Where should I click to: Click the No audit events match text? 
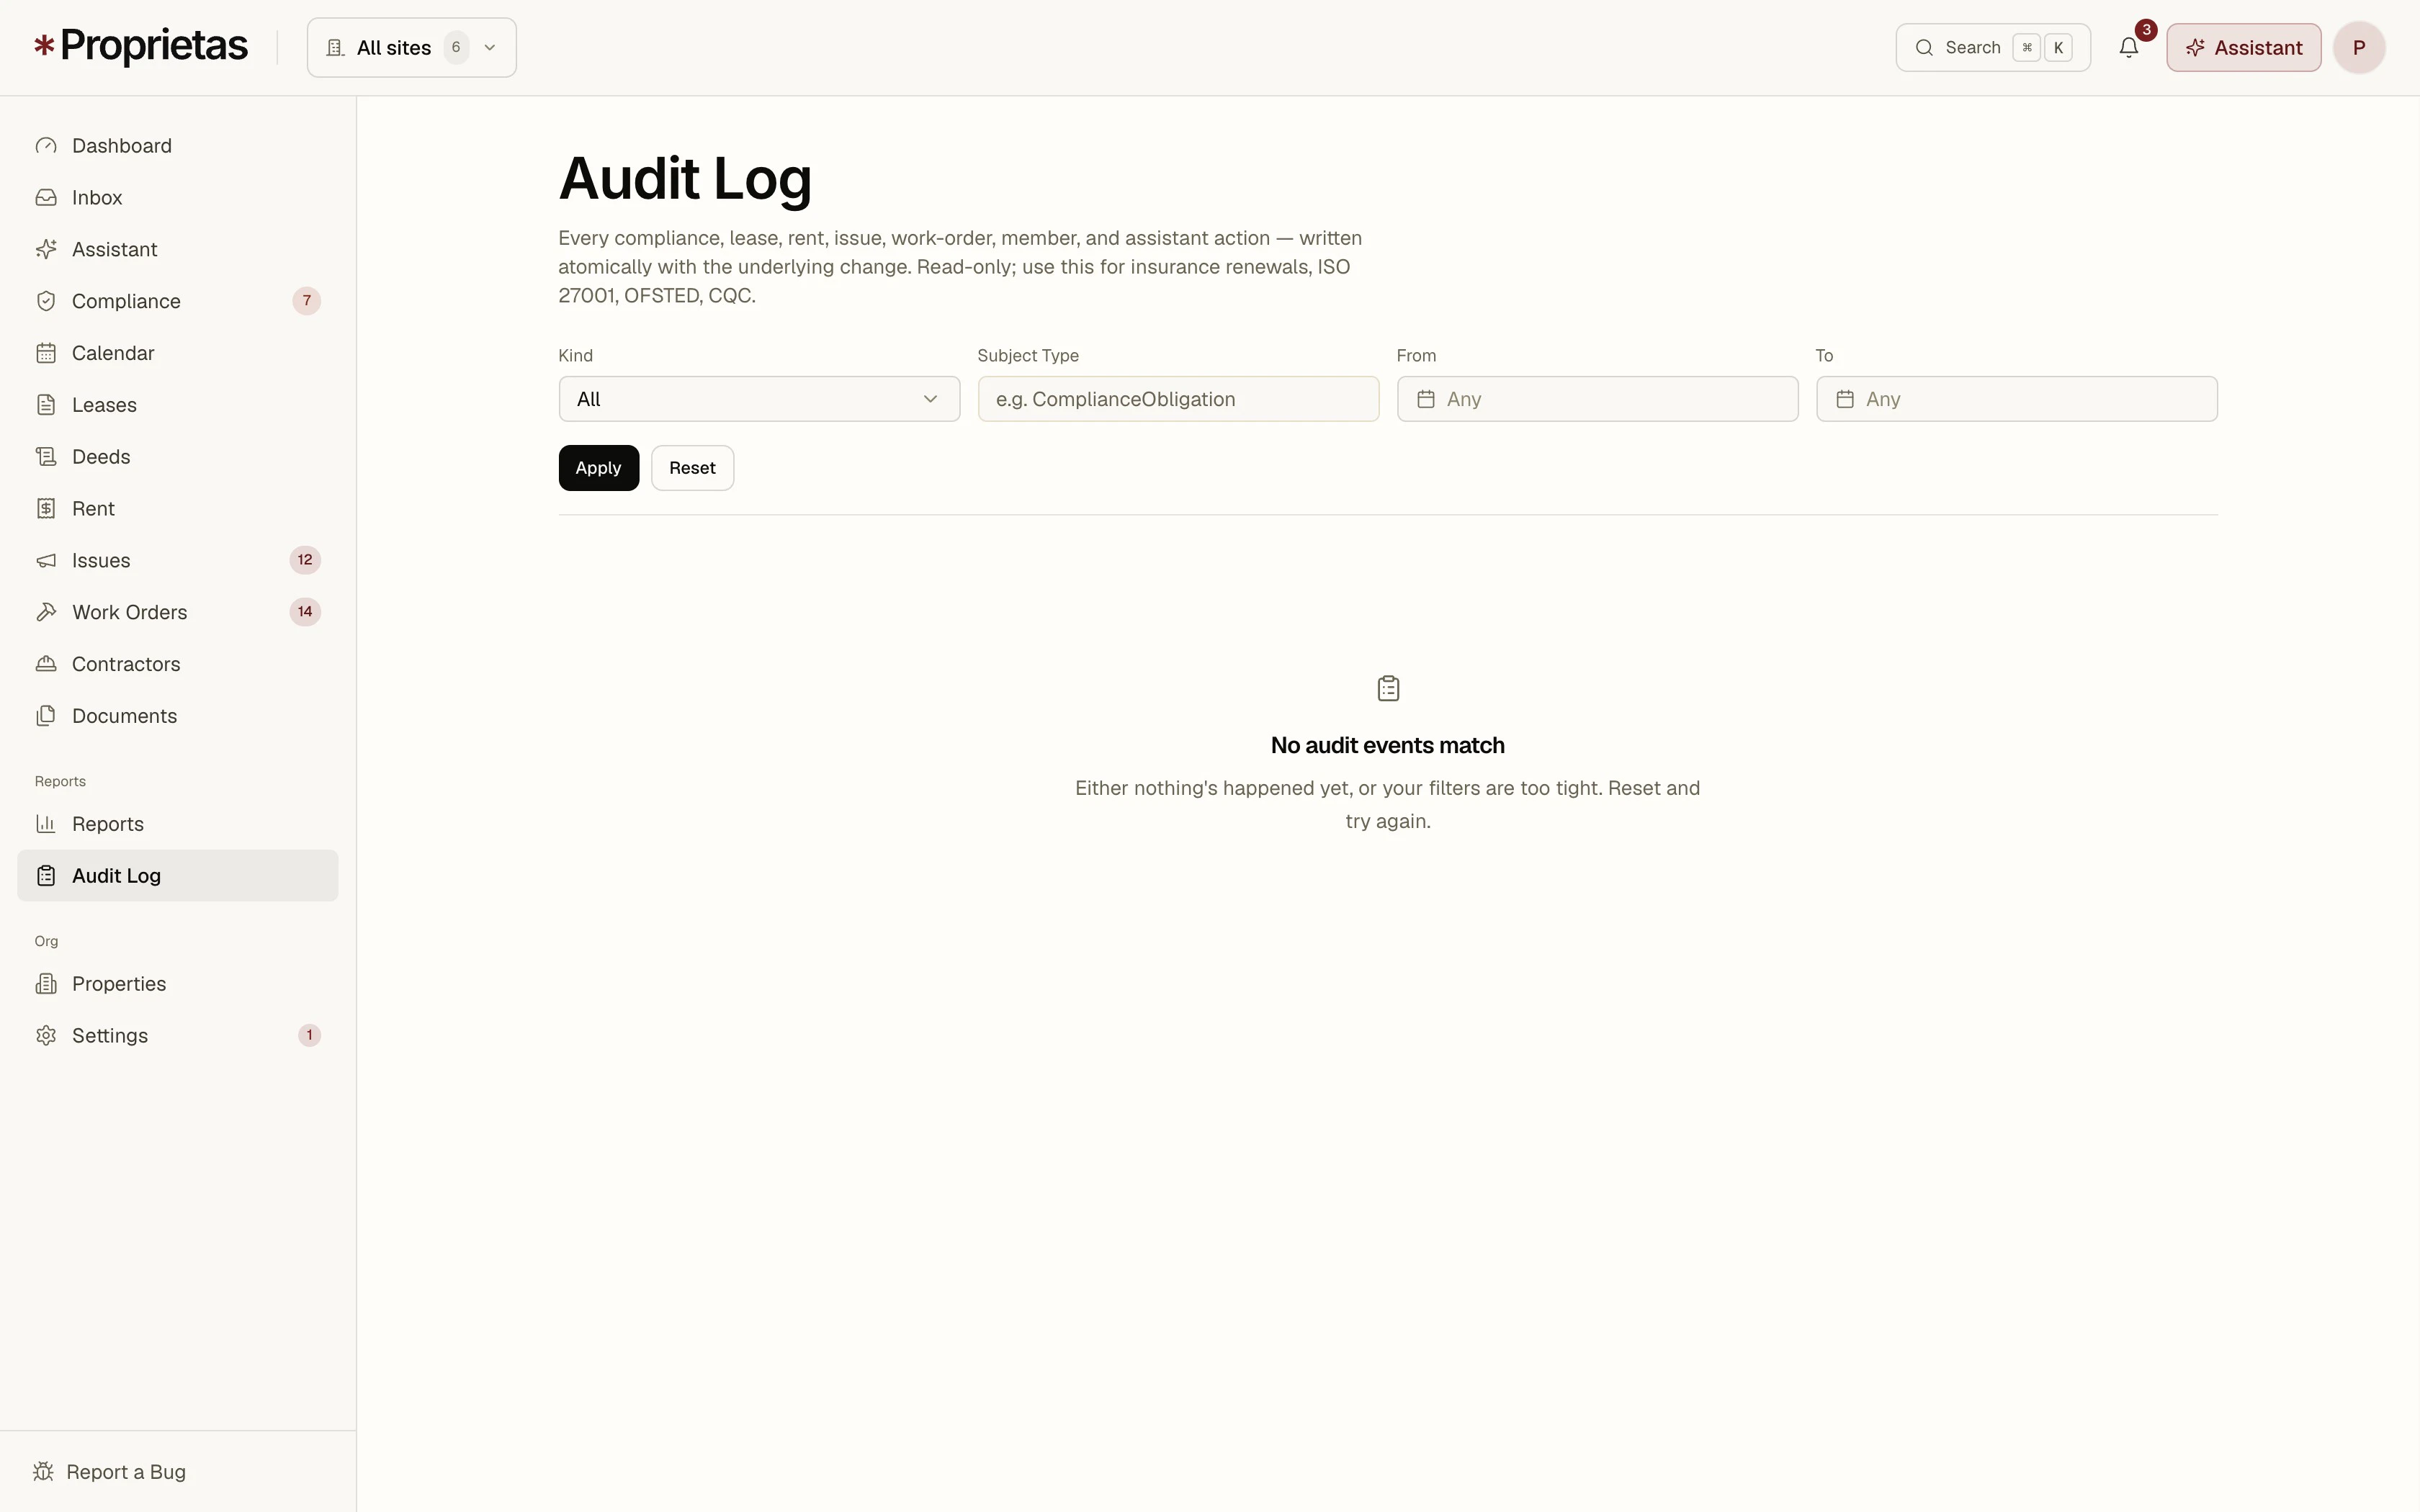[x=1388, y=746]
